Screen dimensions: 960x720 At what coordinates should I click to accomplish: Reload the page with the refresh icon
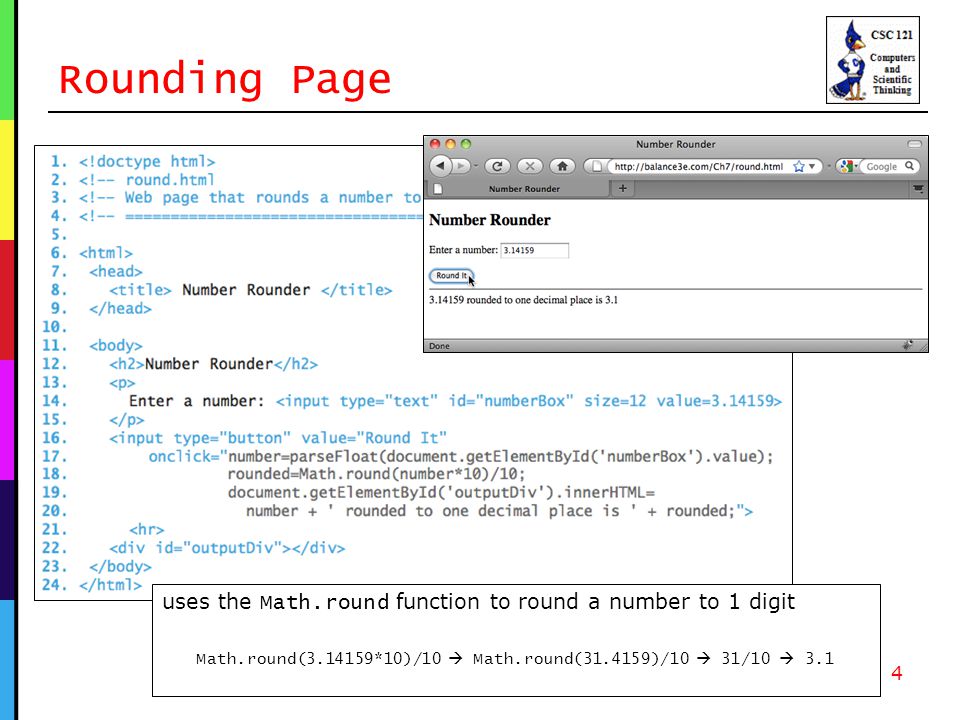(497, 166)
